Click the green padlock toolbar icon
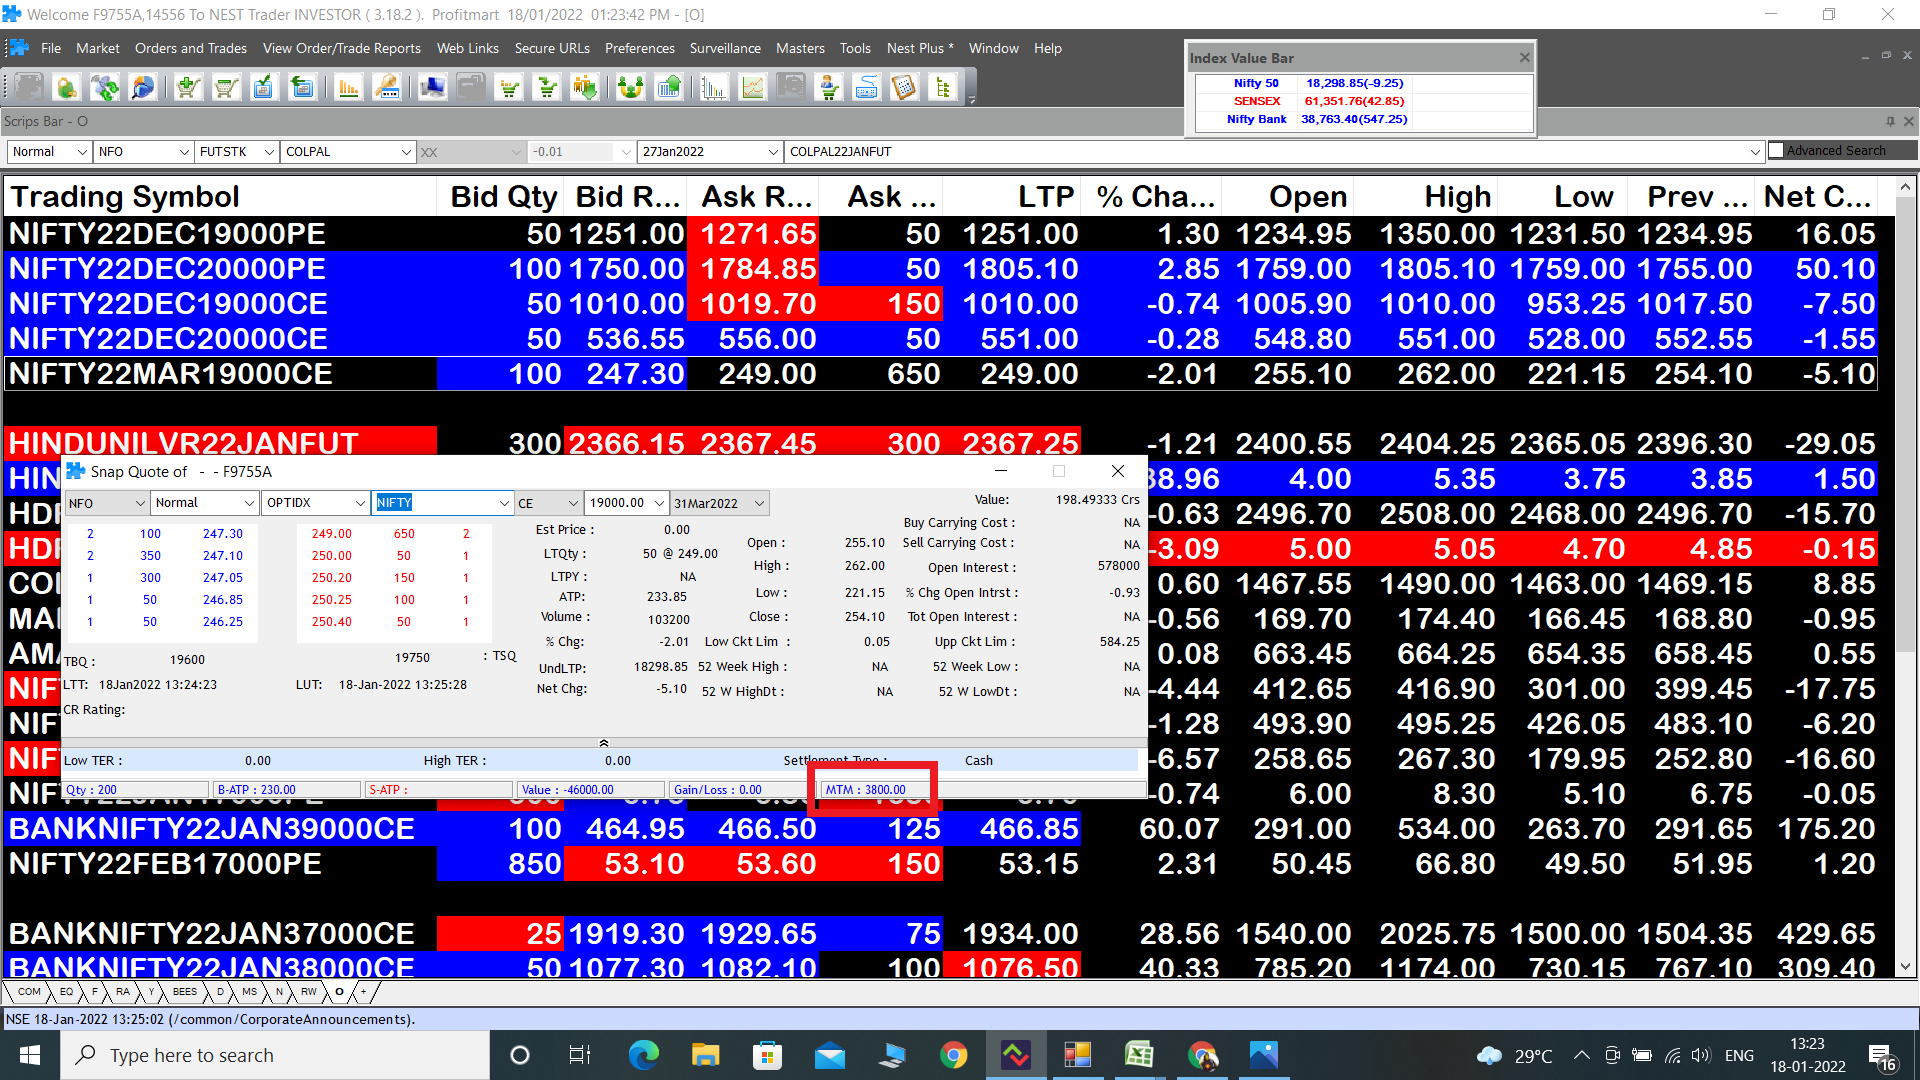 click(x=66, y=88)
